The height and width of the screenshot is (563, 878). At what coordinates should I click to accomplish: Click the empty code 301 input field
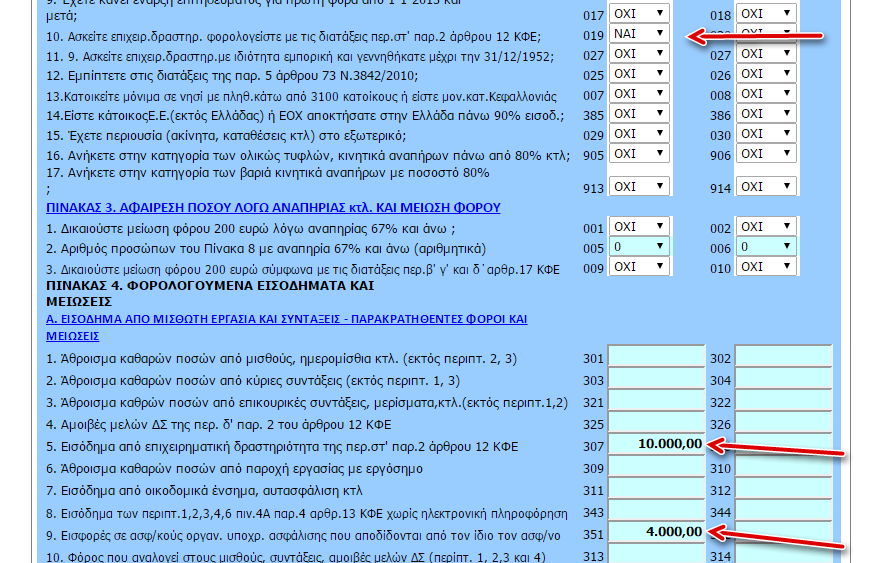click(656, 358)
